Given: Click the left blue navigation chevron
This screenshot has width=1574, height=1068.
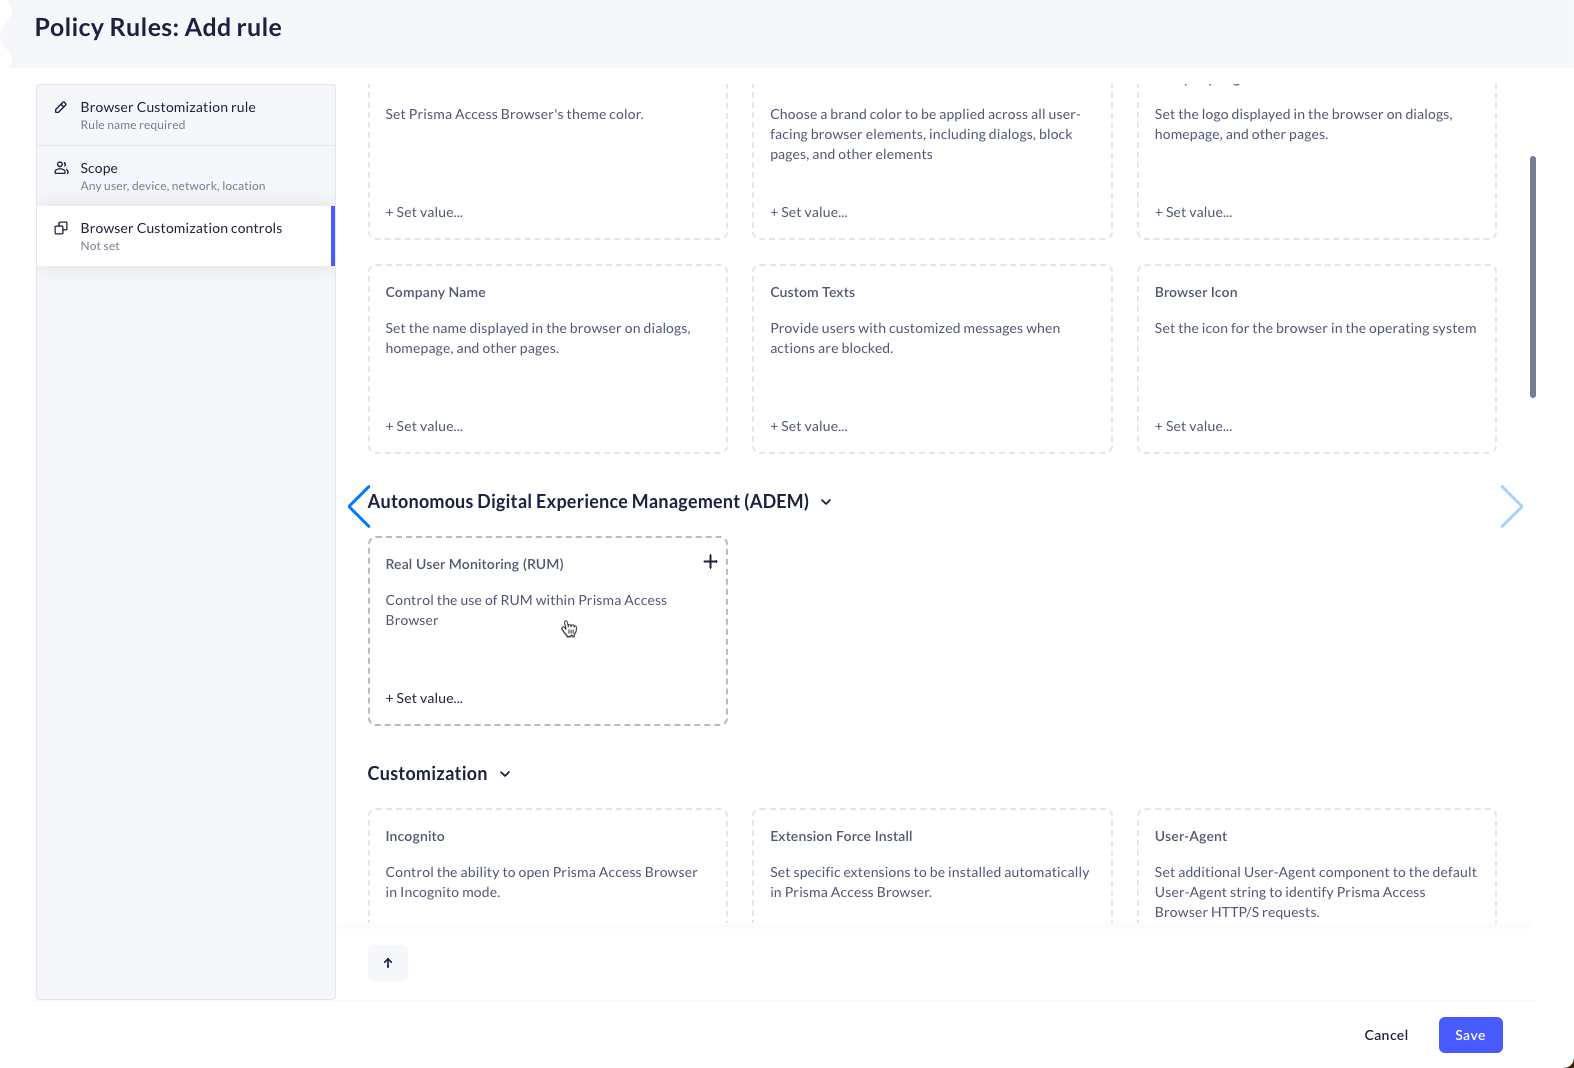Looking at the screenshot, I should [358, 506].
